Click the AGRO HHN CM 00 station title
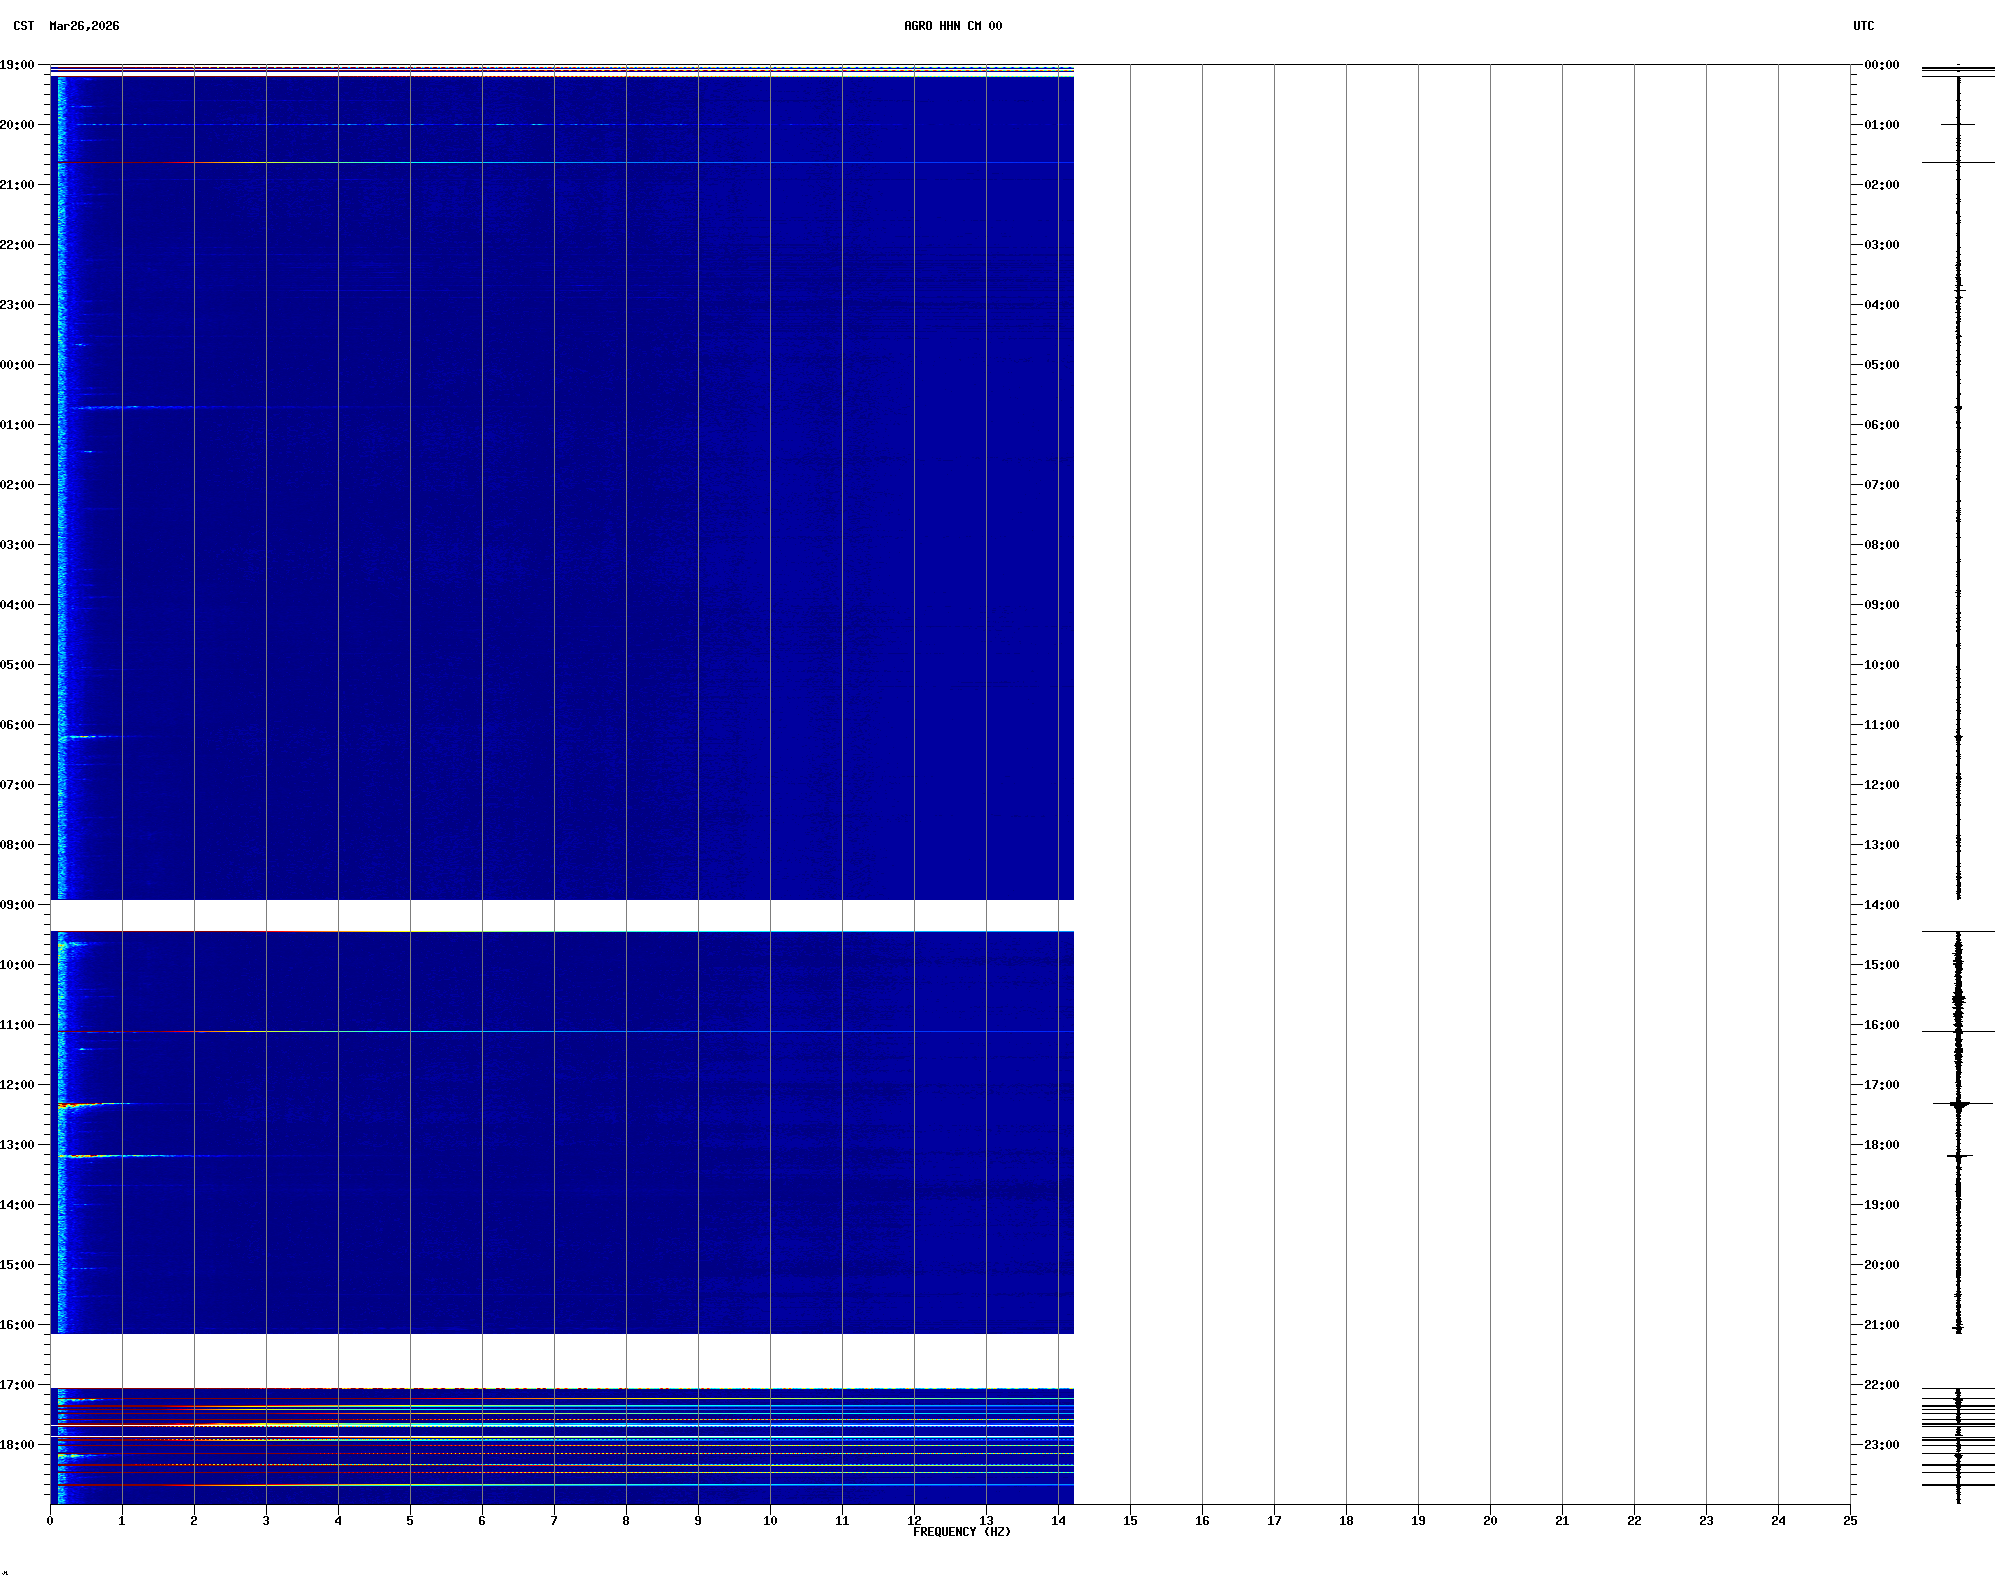The image size is (2002, 1584). pos(952,26)
